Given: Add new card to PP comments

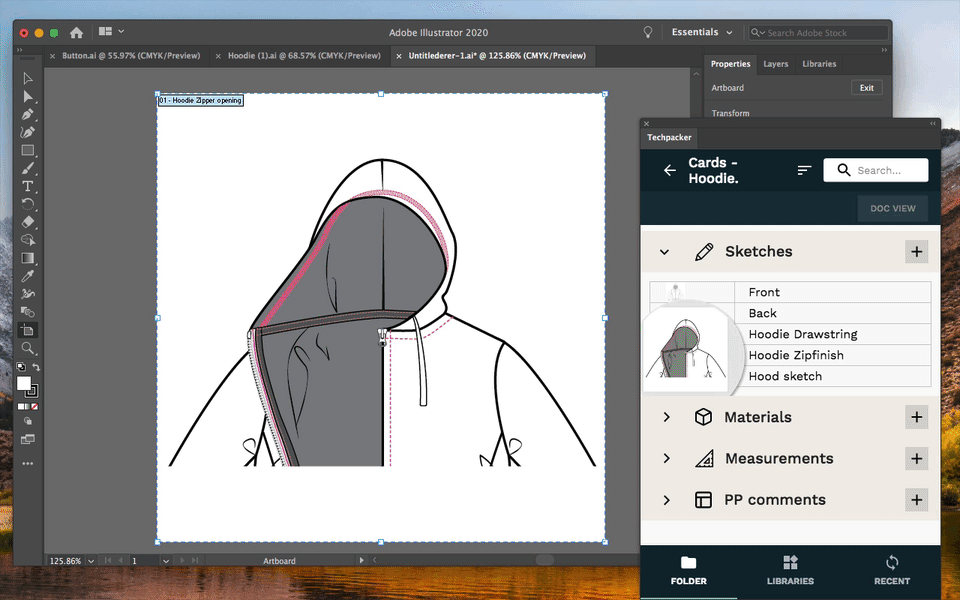Looking at the screenshot, I should point(917,500).
